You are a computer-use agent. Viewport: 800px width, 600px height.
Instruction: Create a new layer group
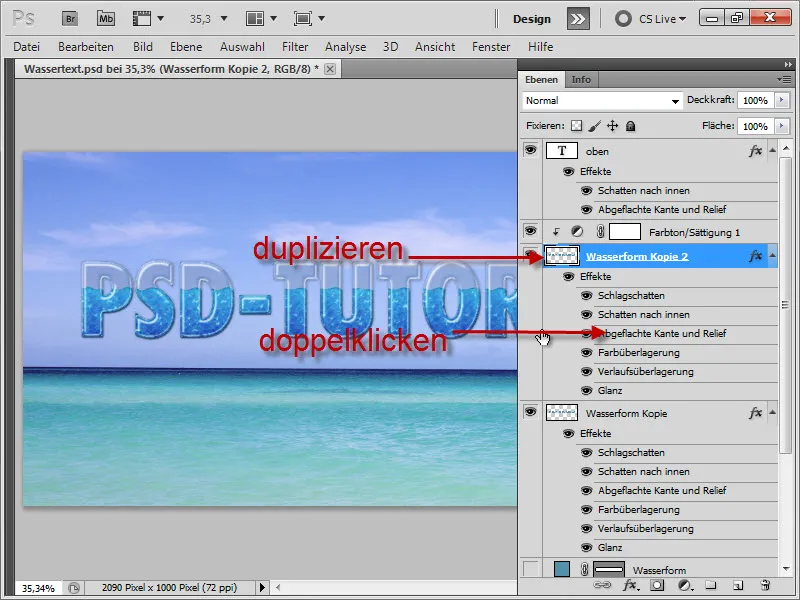point(711,585)
